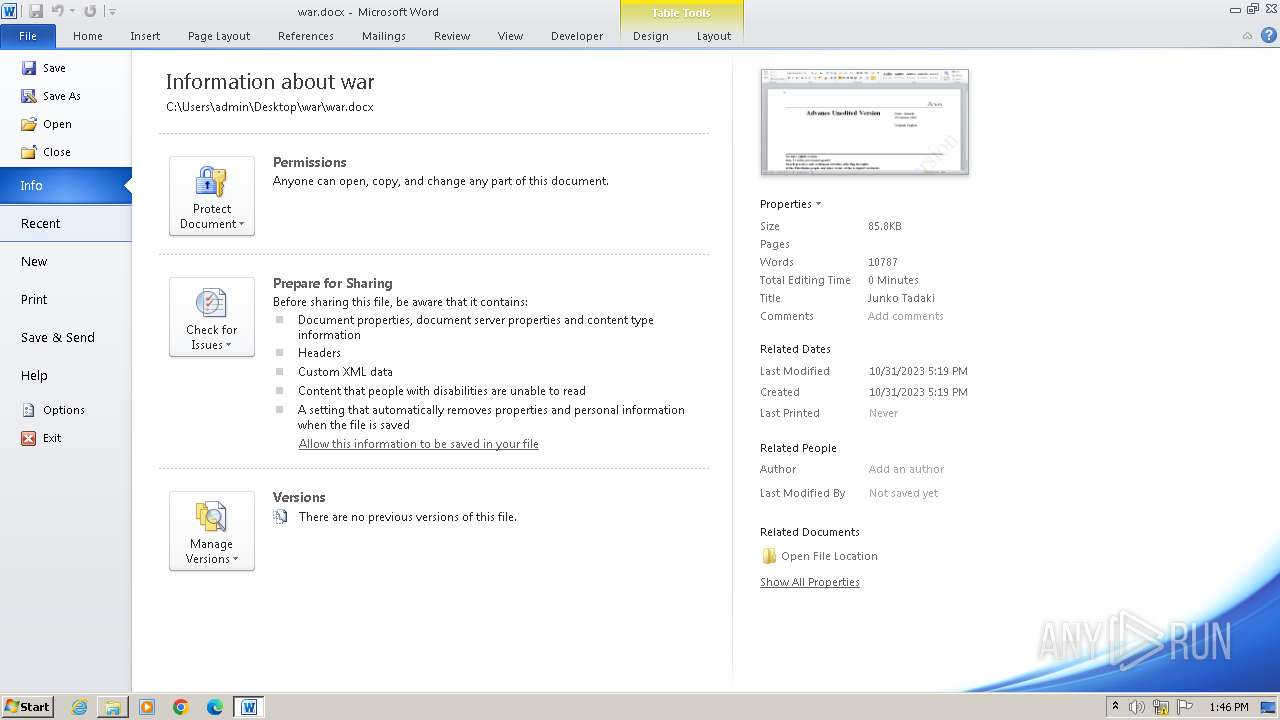The image size is (1280, 720).
Task: Open Internet Explorer from the taskbar
Action: pos(79,707)
